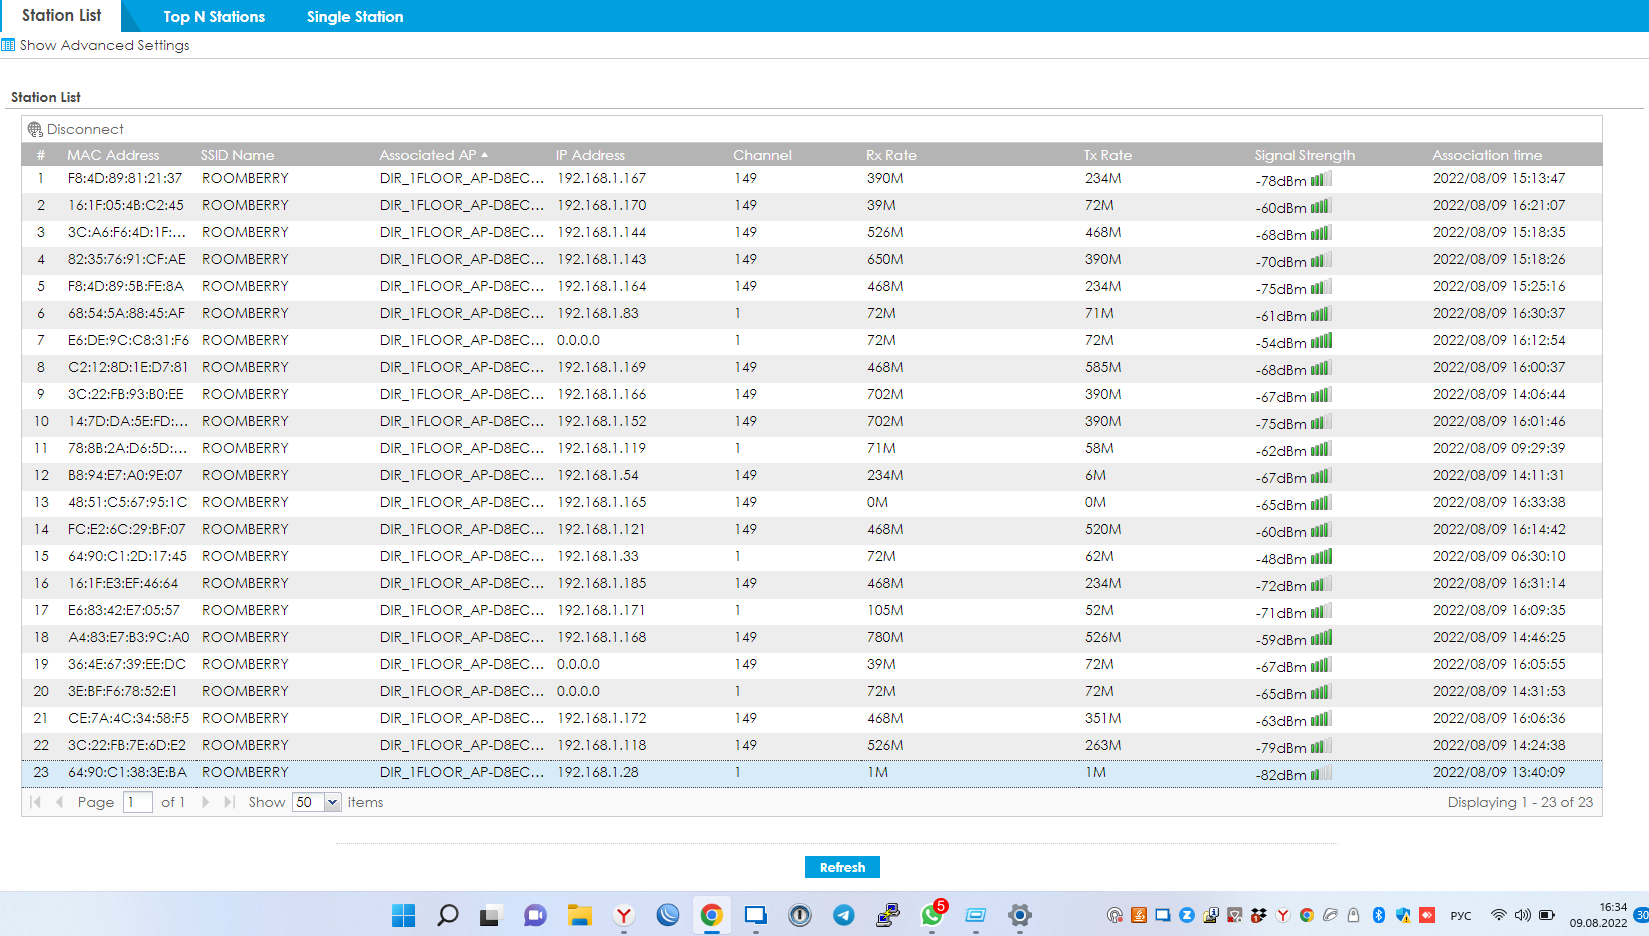Open WhatsApp with 5 unread notifications

932,914
